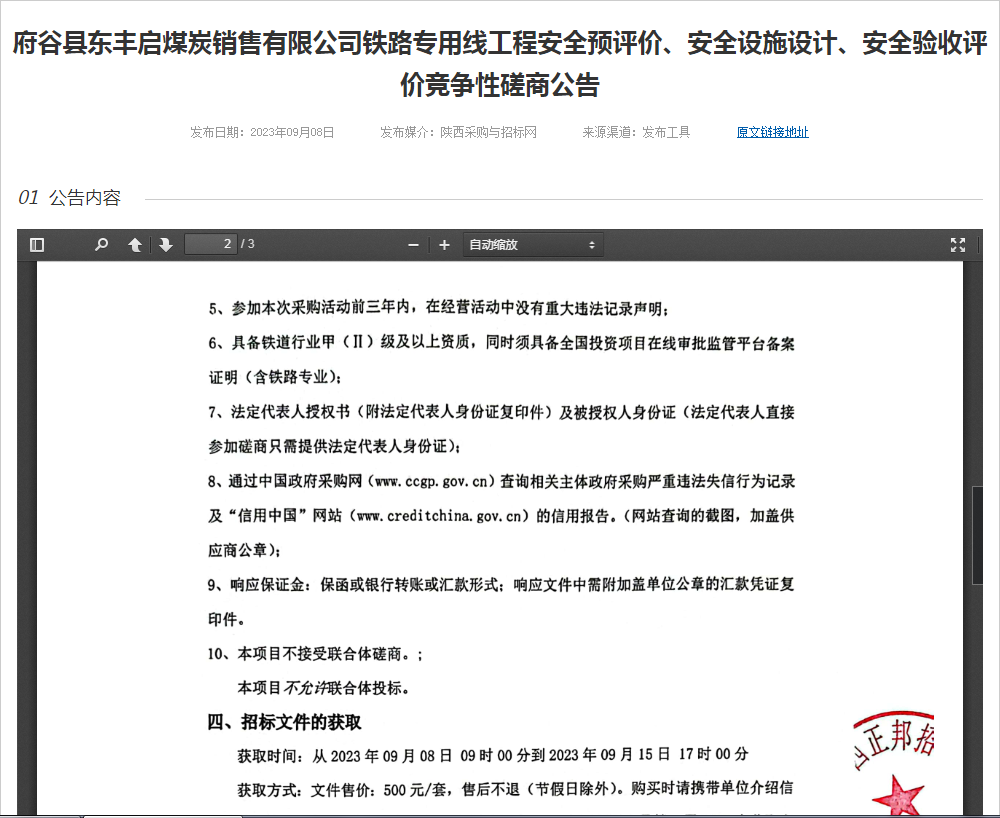
Task: Click the line 5、参加本次采购活动前三年内
Action: pos(439,309)
